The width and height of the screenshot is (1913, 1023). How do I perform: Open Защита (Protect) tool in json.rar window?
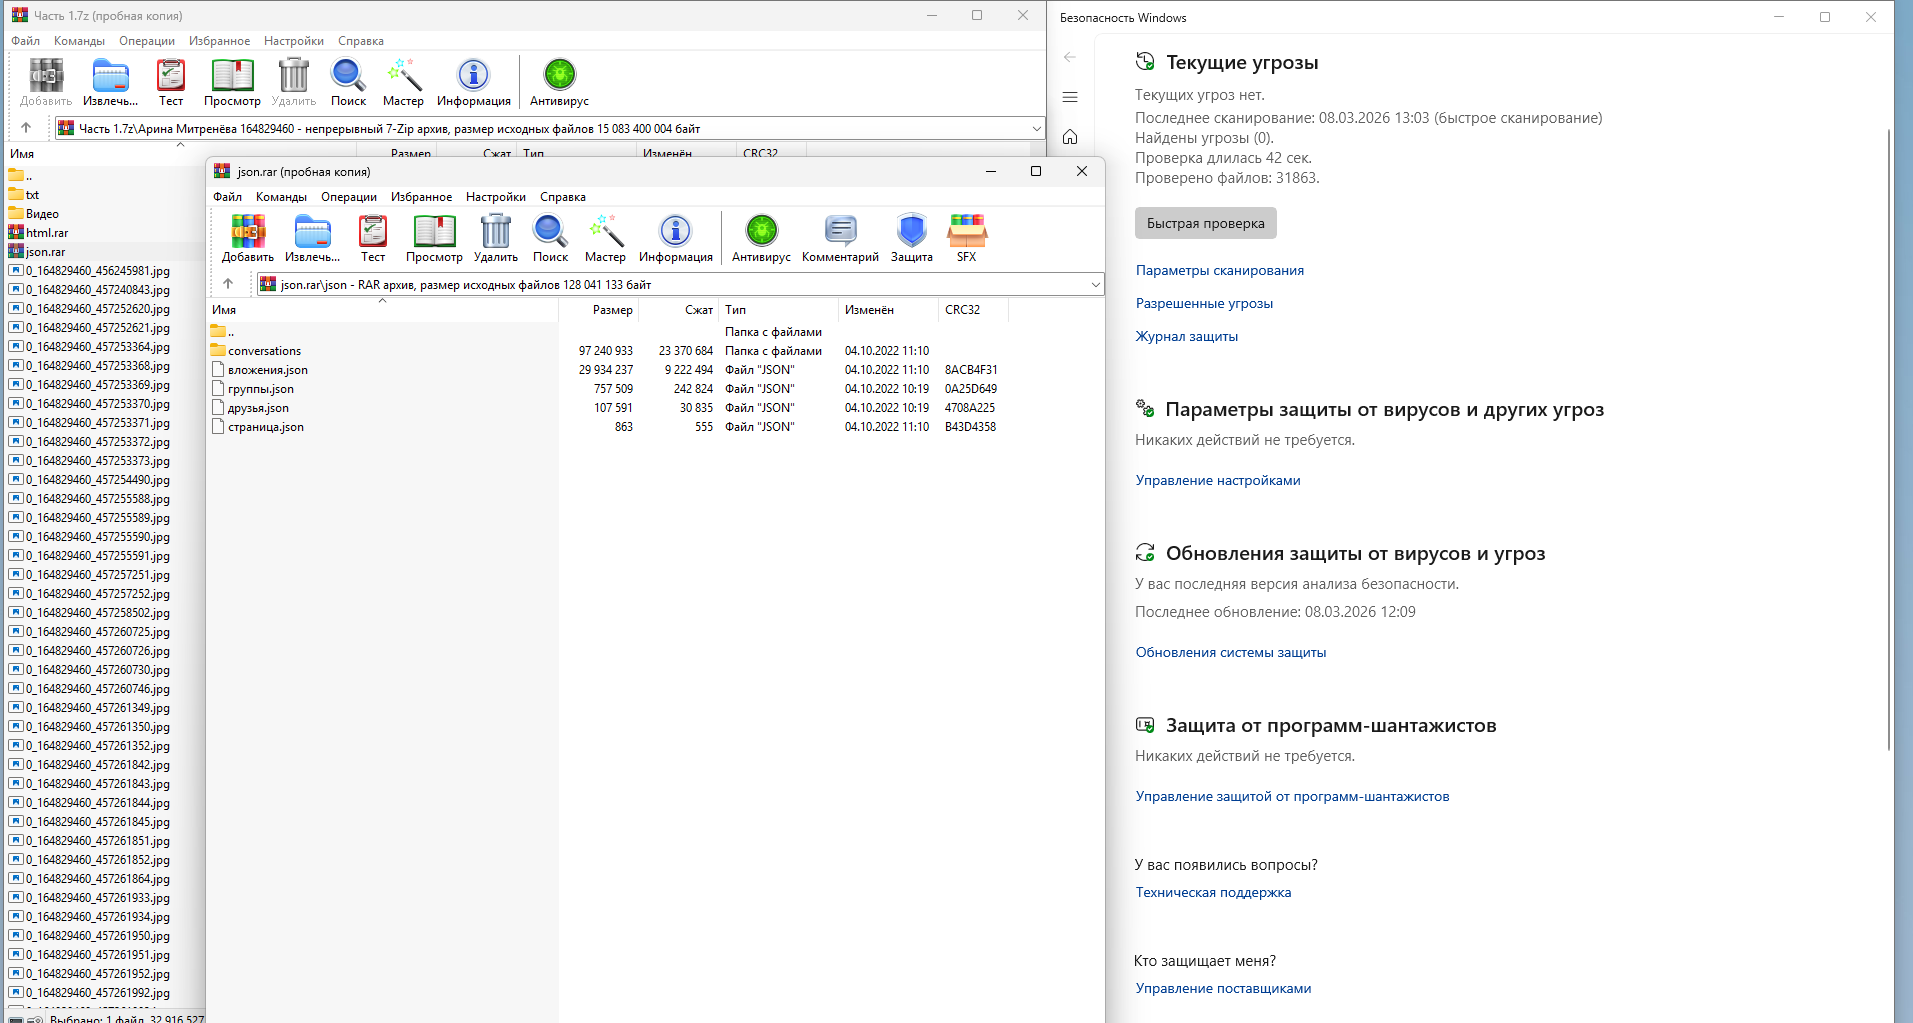[x=911, y=238]
